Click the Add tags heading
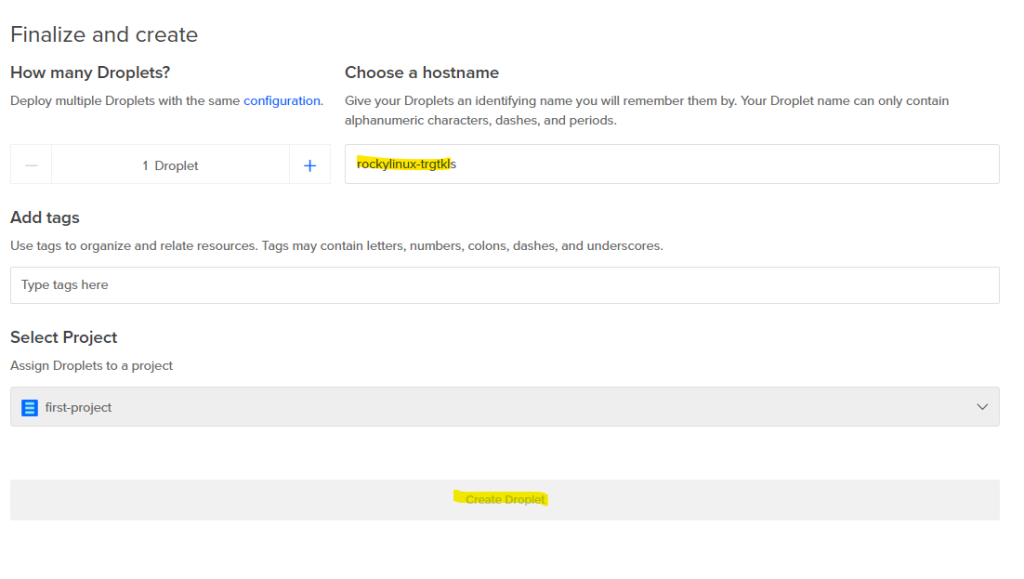 [45, 218]
